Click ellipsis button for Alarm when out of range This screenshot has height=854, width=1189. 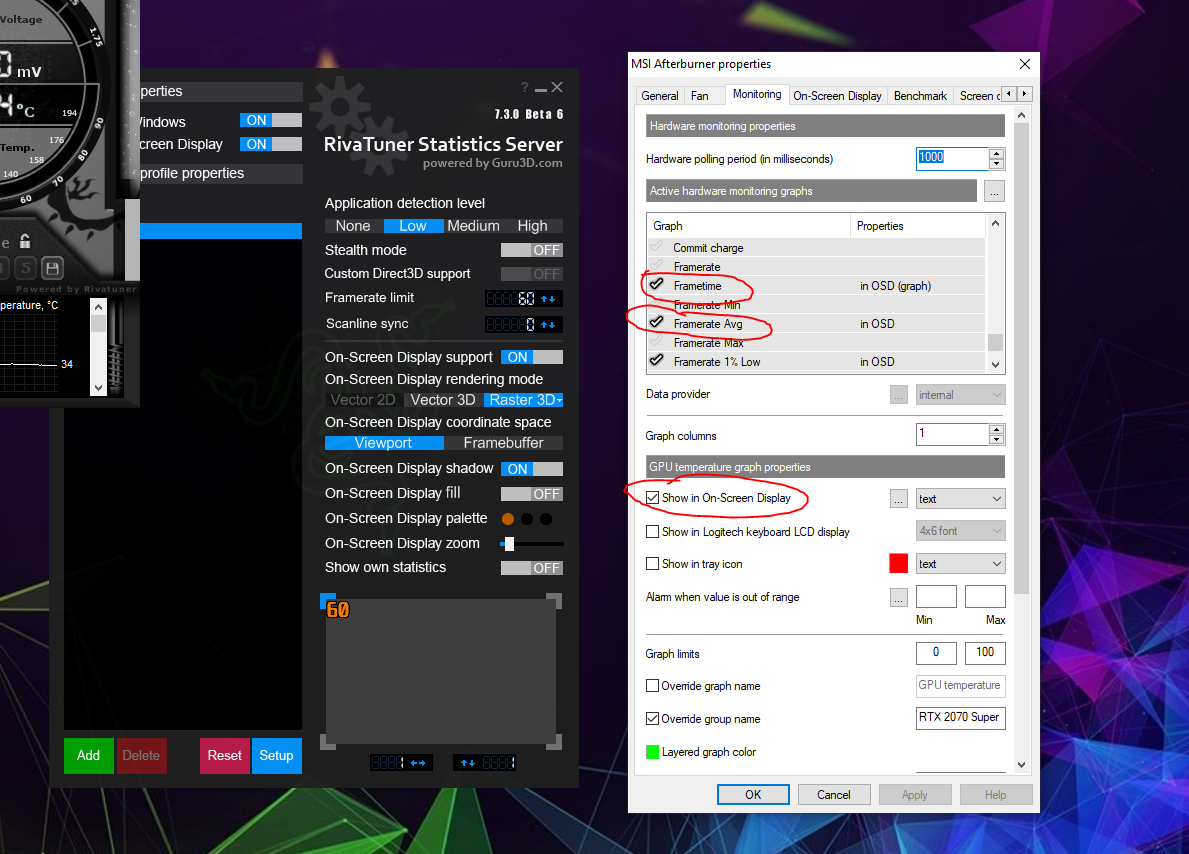(899, 598)
